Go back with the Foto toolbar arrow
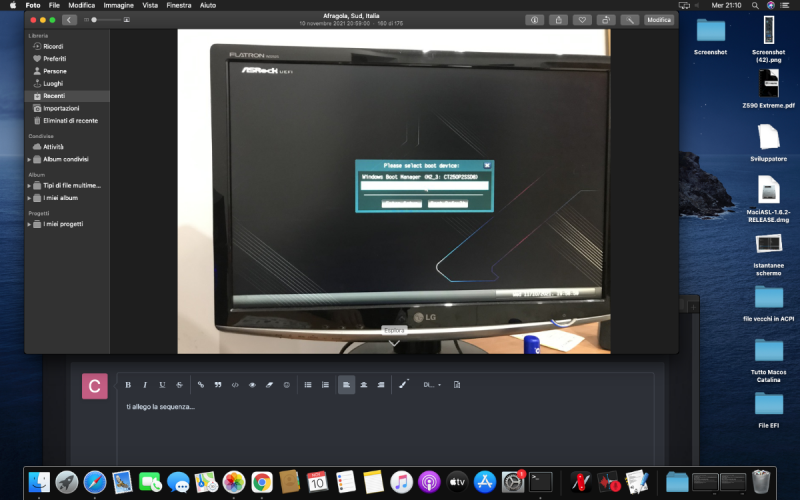 tap(69, 20)
